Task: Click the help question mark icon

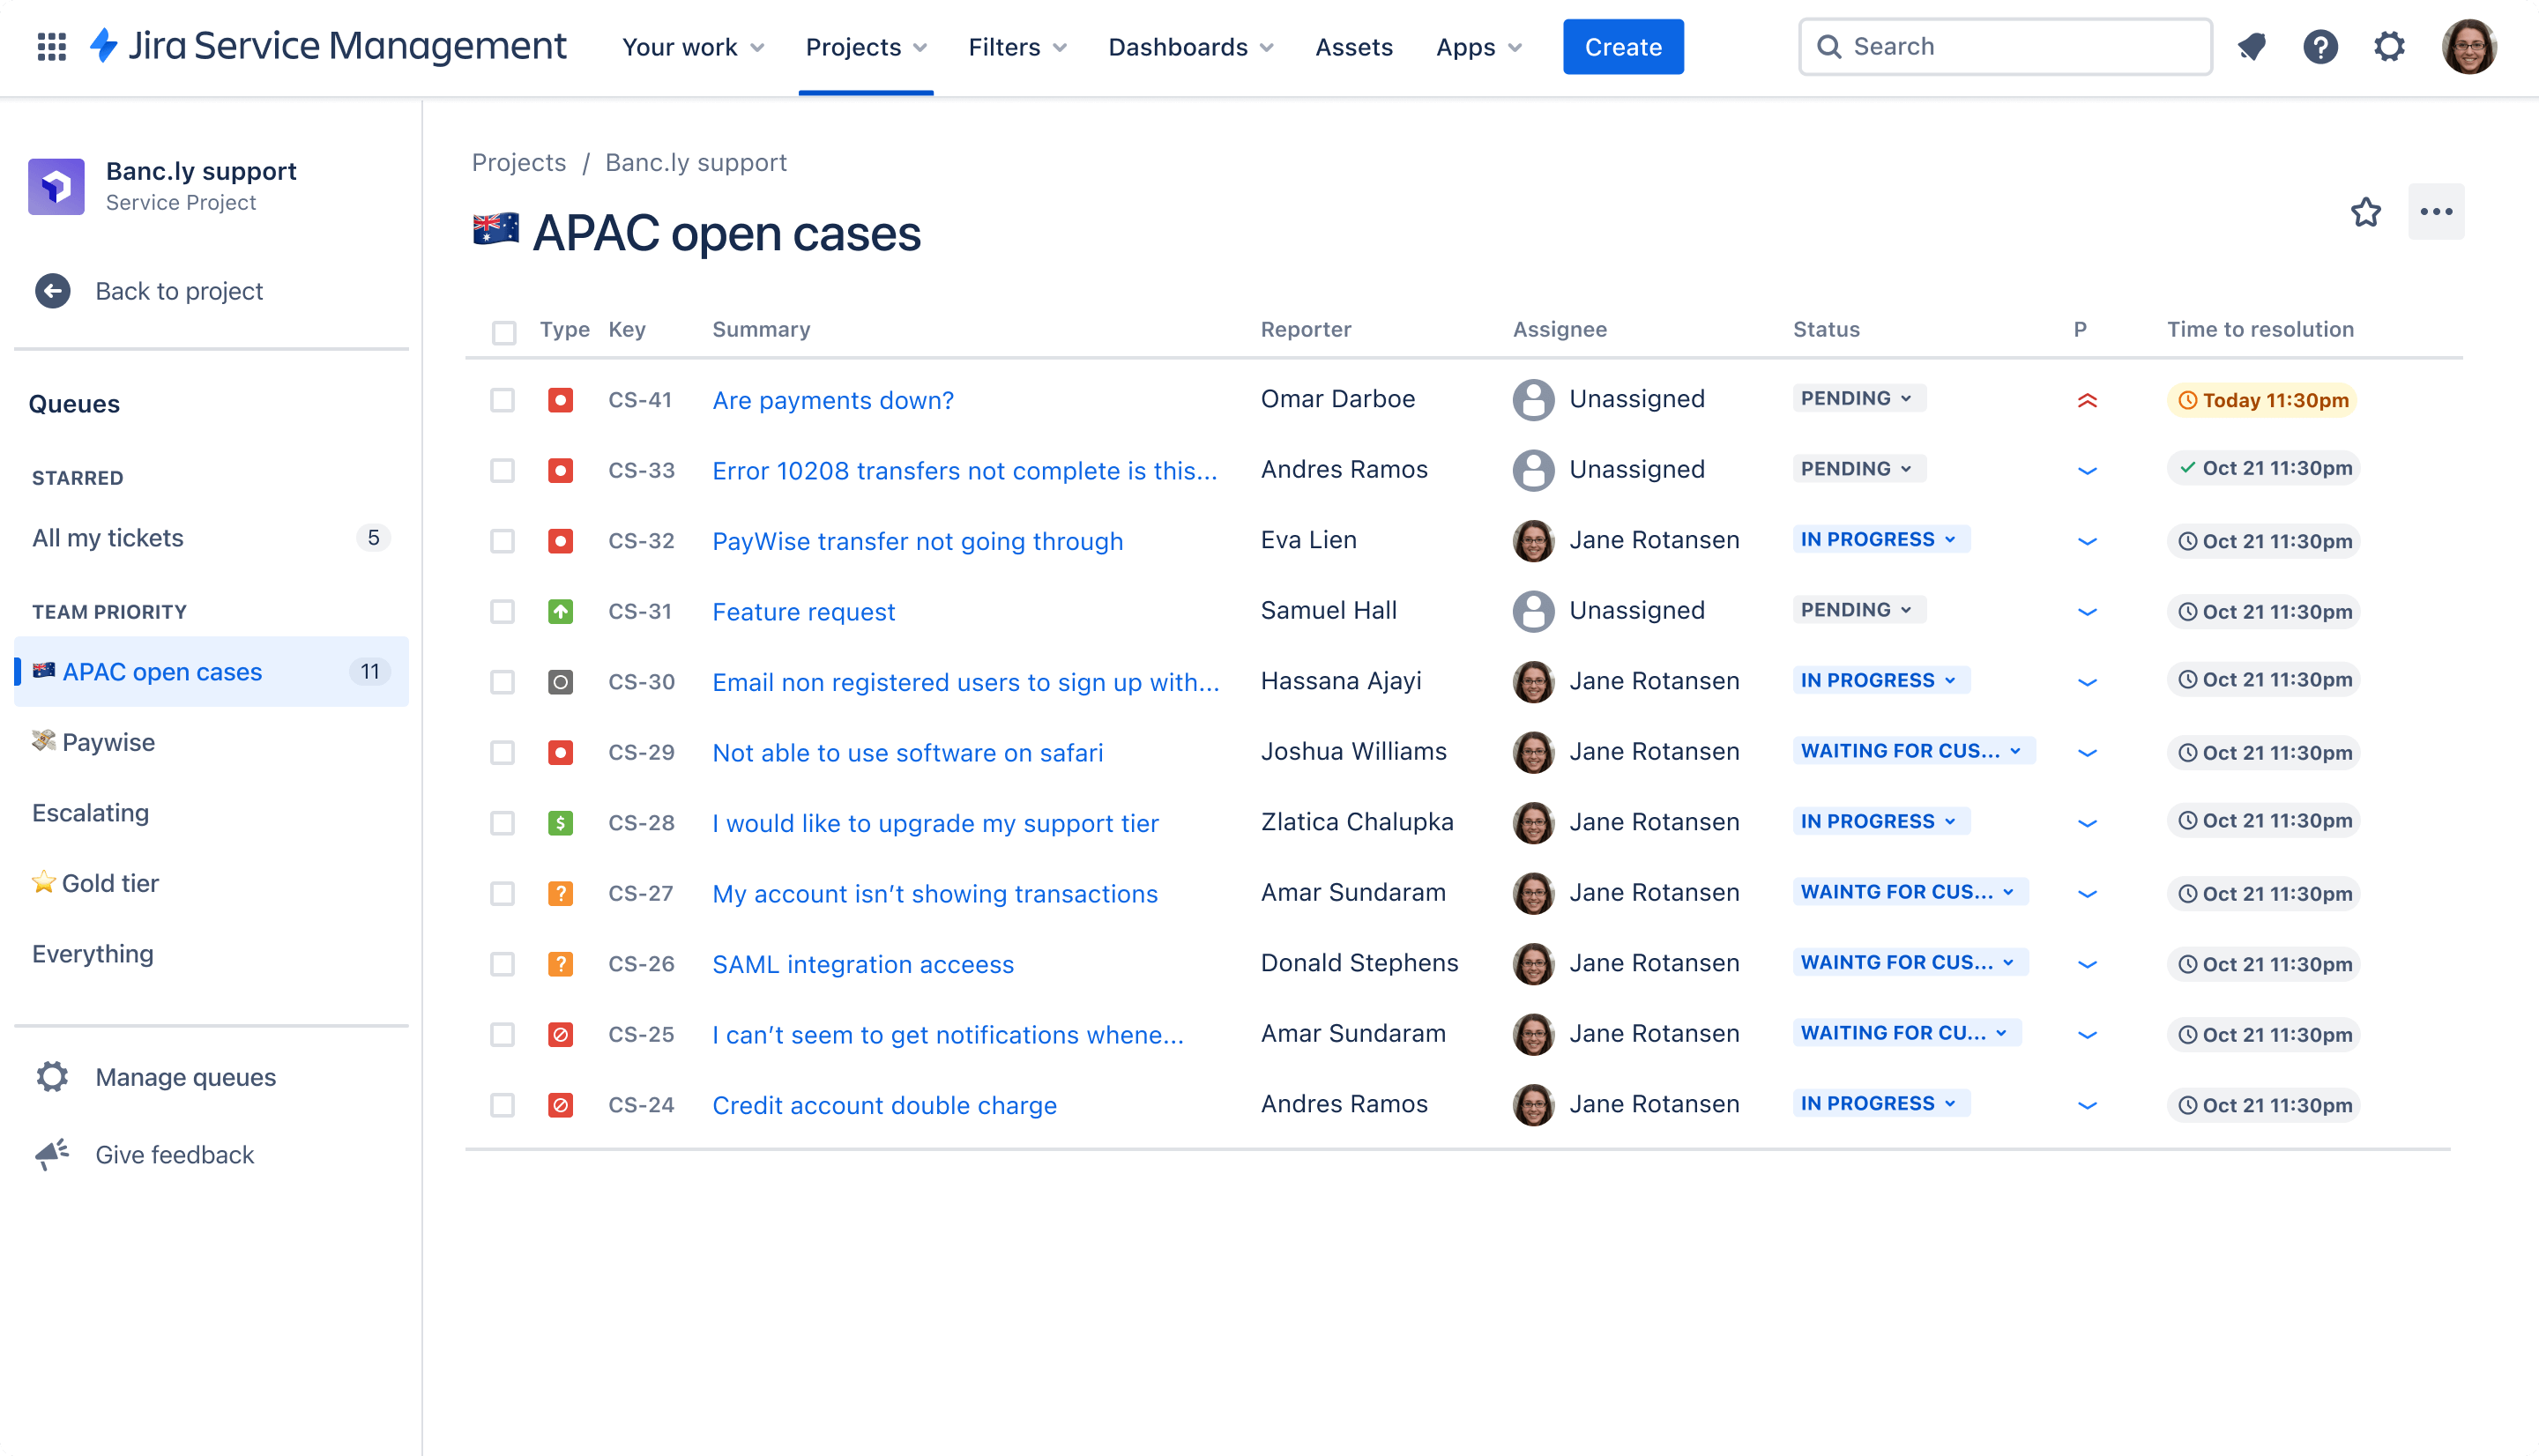Action: coord(2321,47)
